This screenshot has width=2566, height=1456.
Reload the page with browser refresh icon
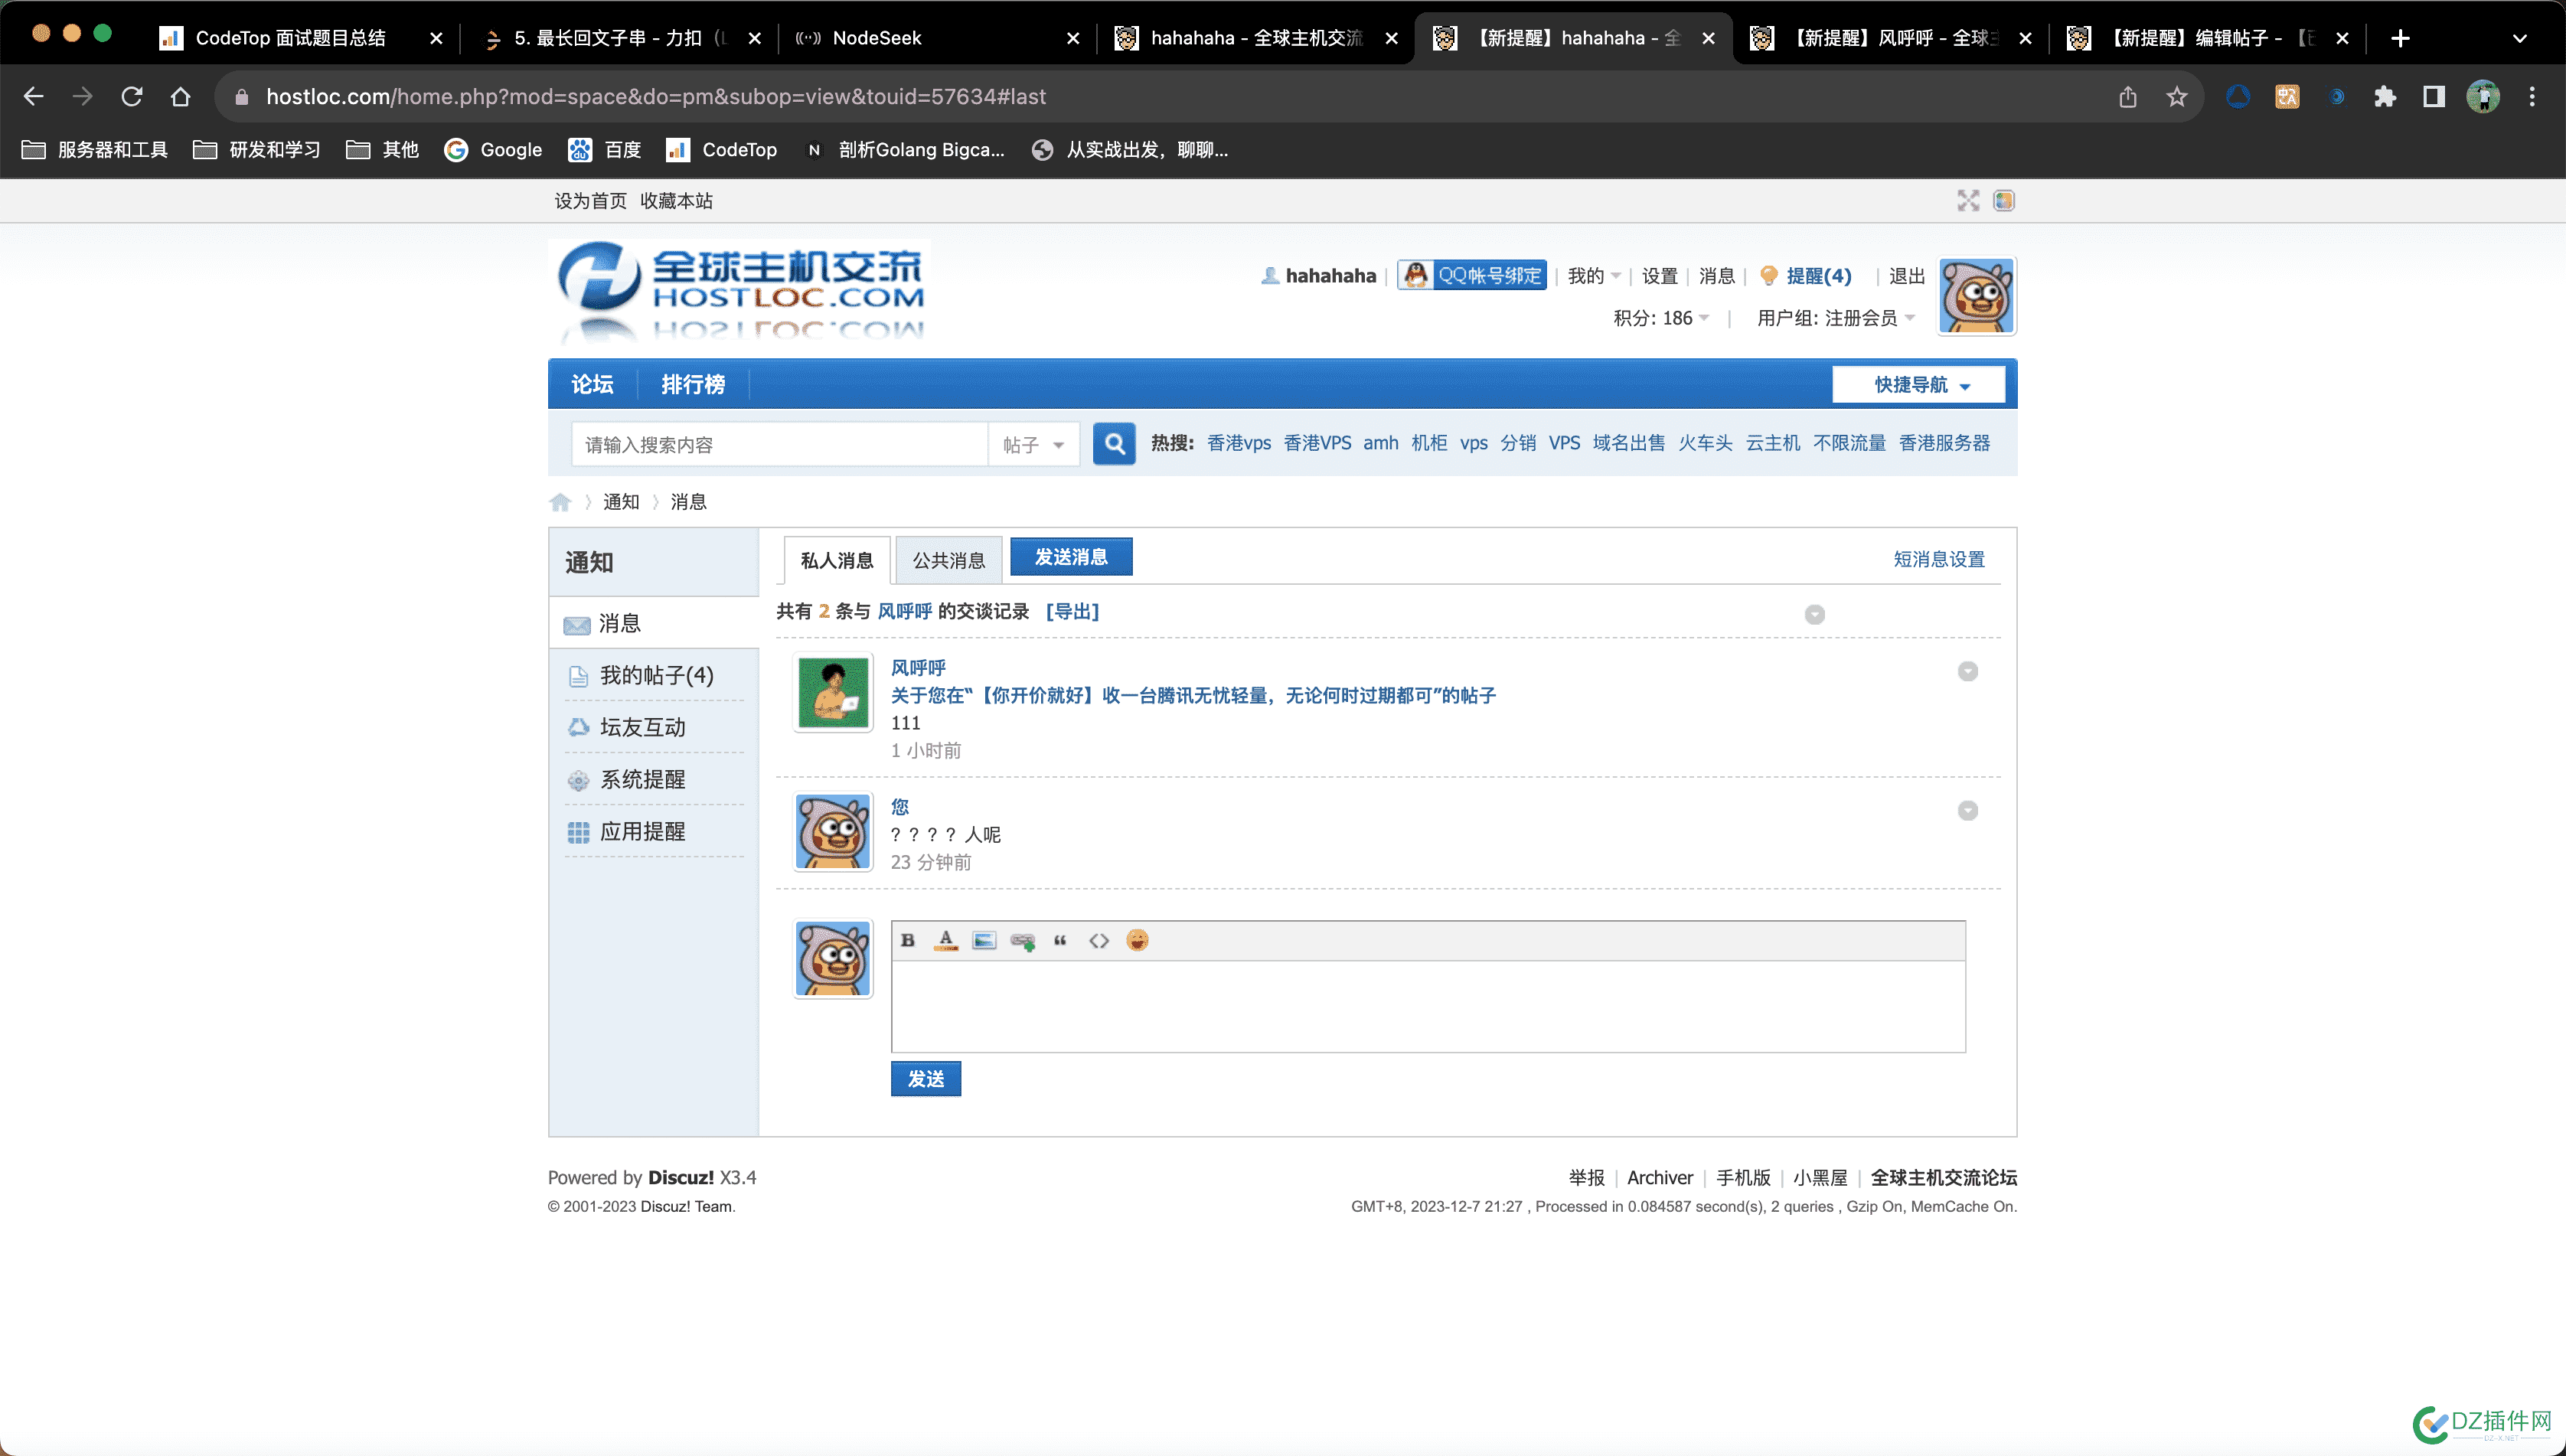(131, 96)
